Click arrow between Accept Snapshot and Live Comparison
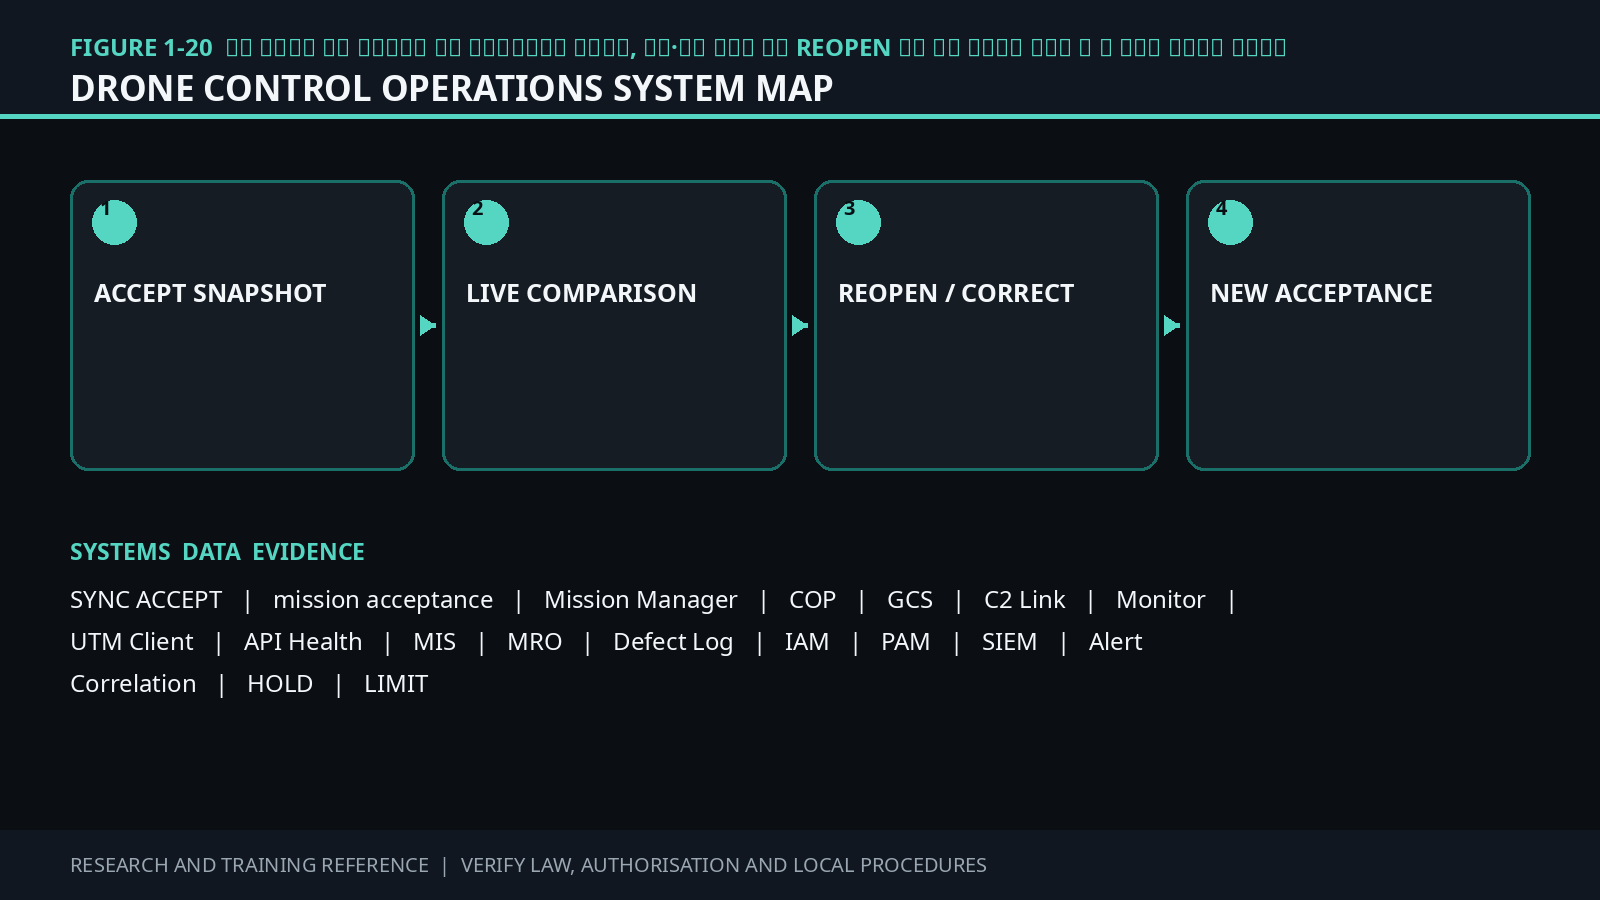The height and width of the screenshot is (900, 1600). click(428, 325)
